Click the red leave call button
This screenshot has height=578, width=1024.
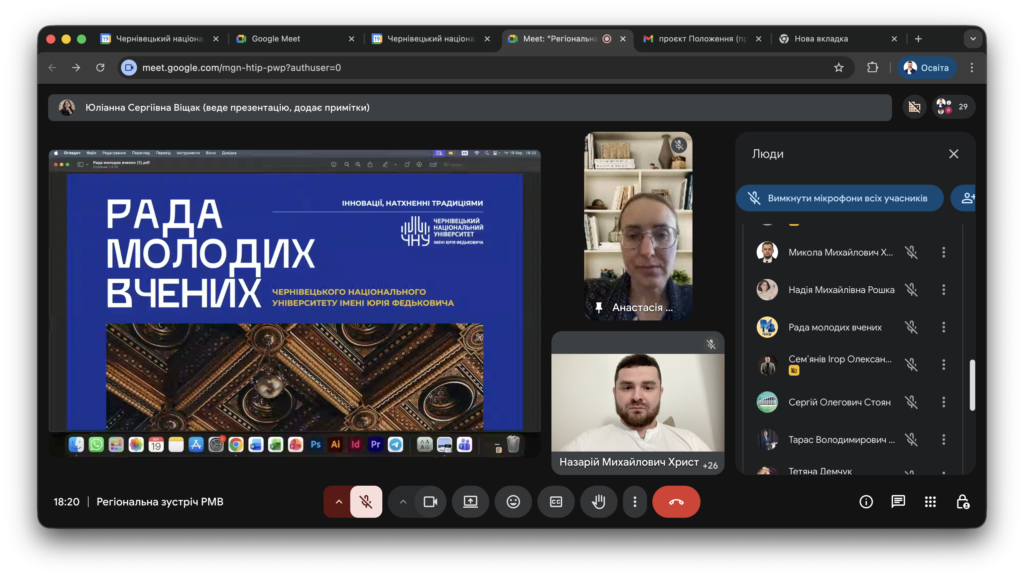point(676,502)
